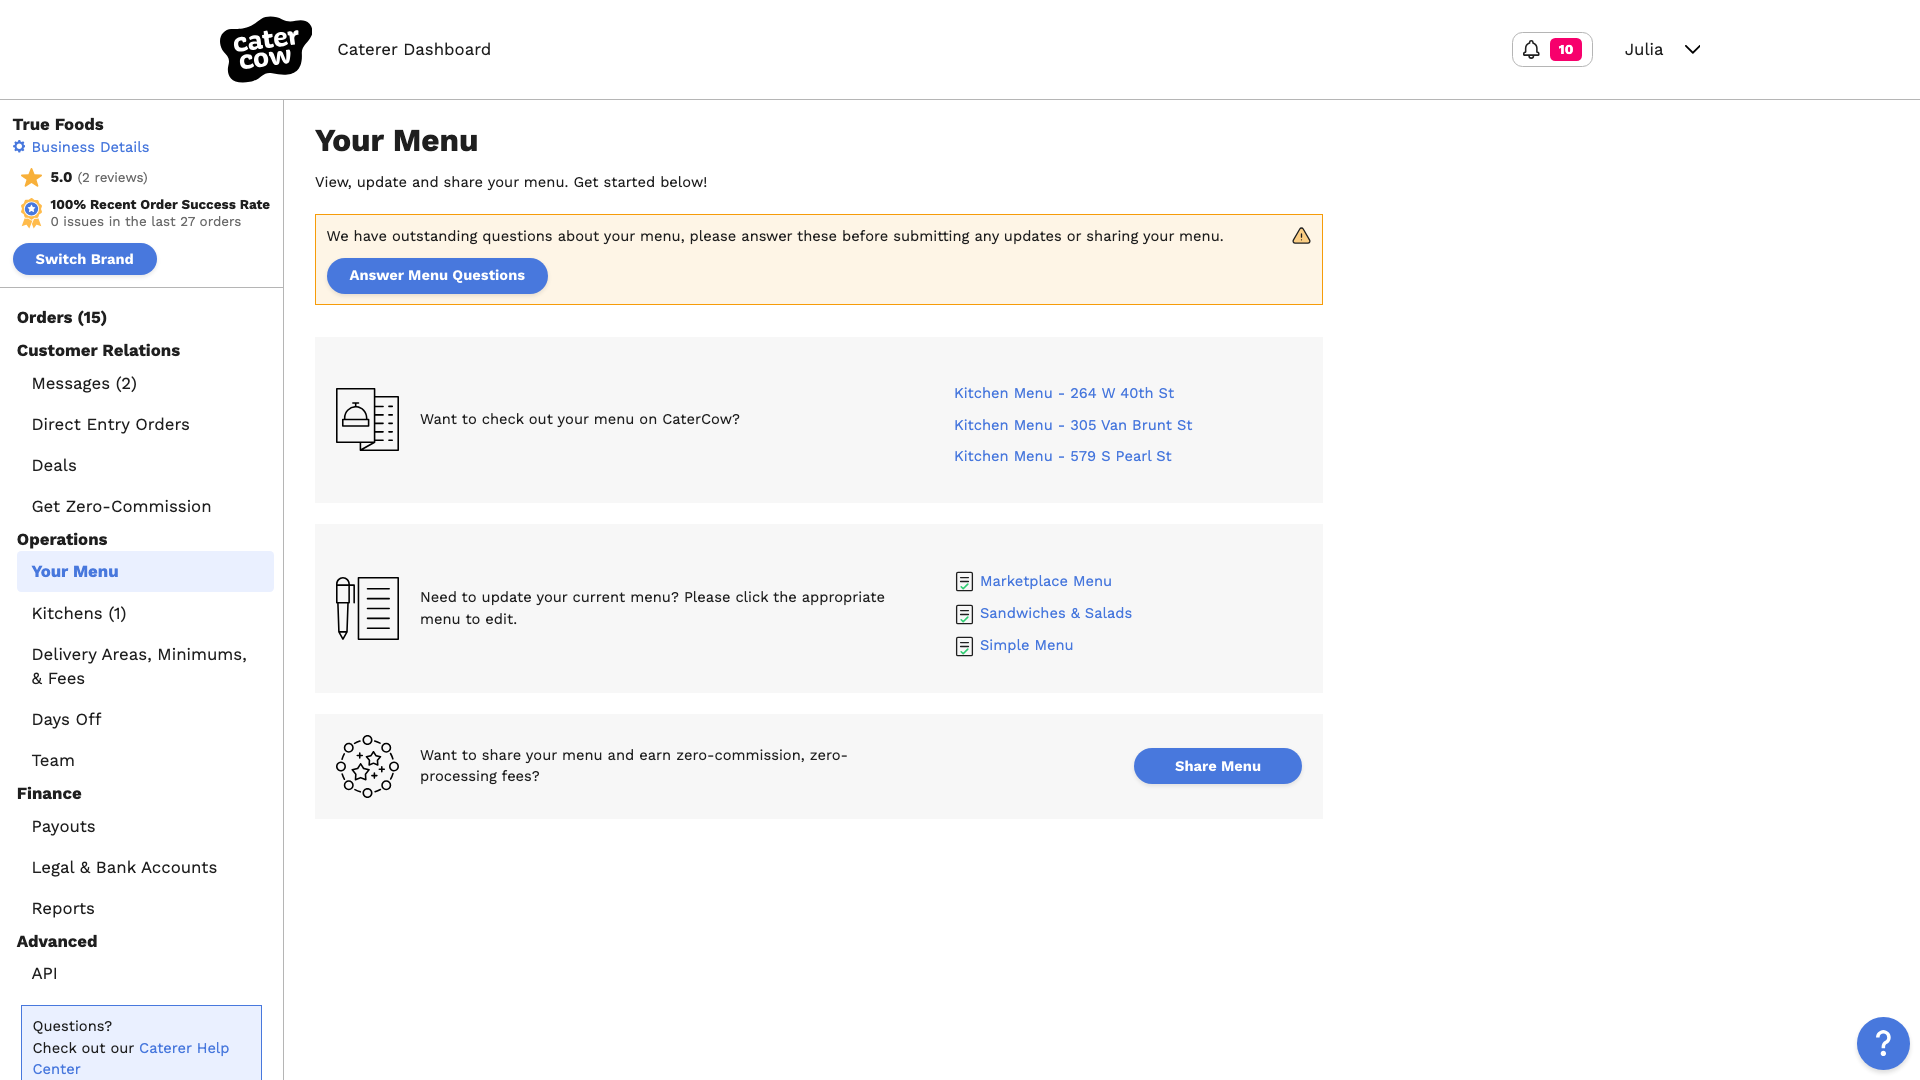Click the Sandwiches & Salads document icon
This screenshot has width=1920, height=1080.
[x=964, y=614]
